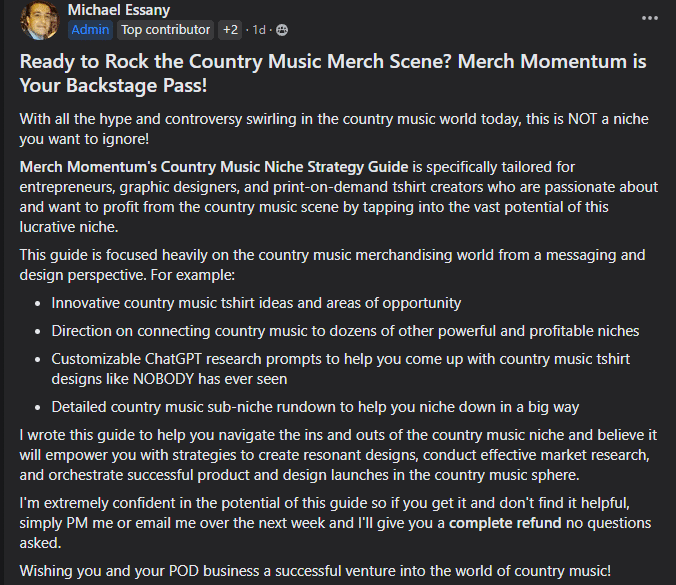Click the audience privacy icon beside 1d
The width and height of the screenshot is (676, 585).
(x=282, y=30)
